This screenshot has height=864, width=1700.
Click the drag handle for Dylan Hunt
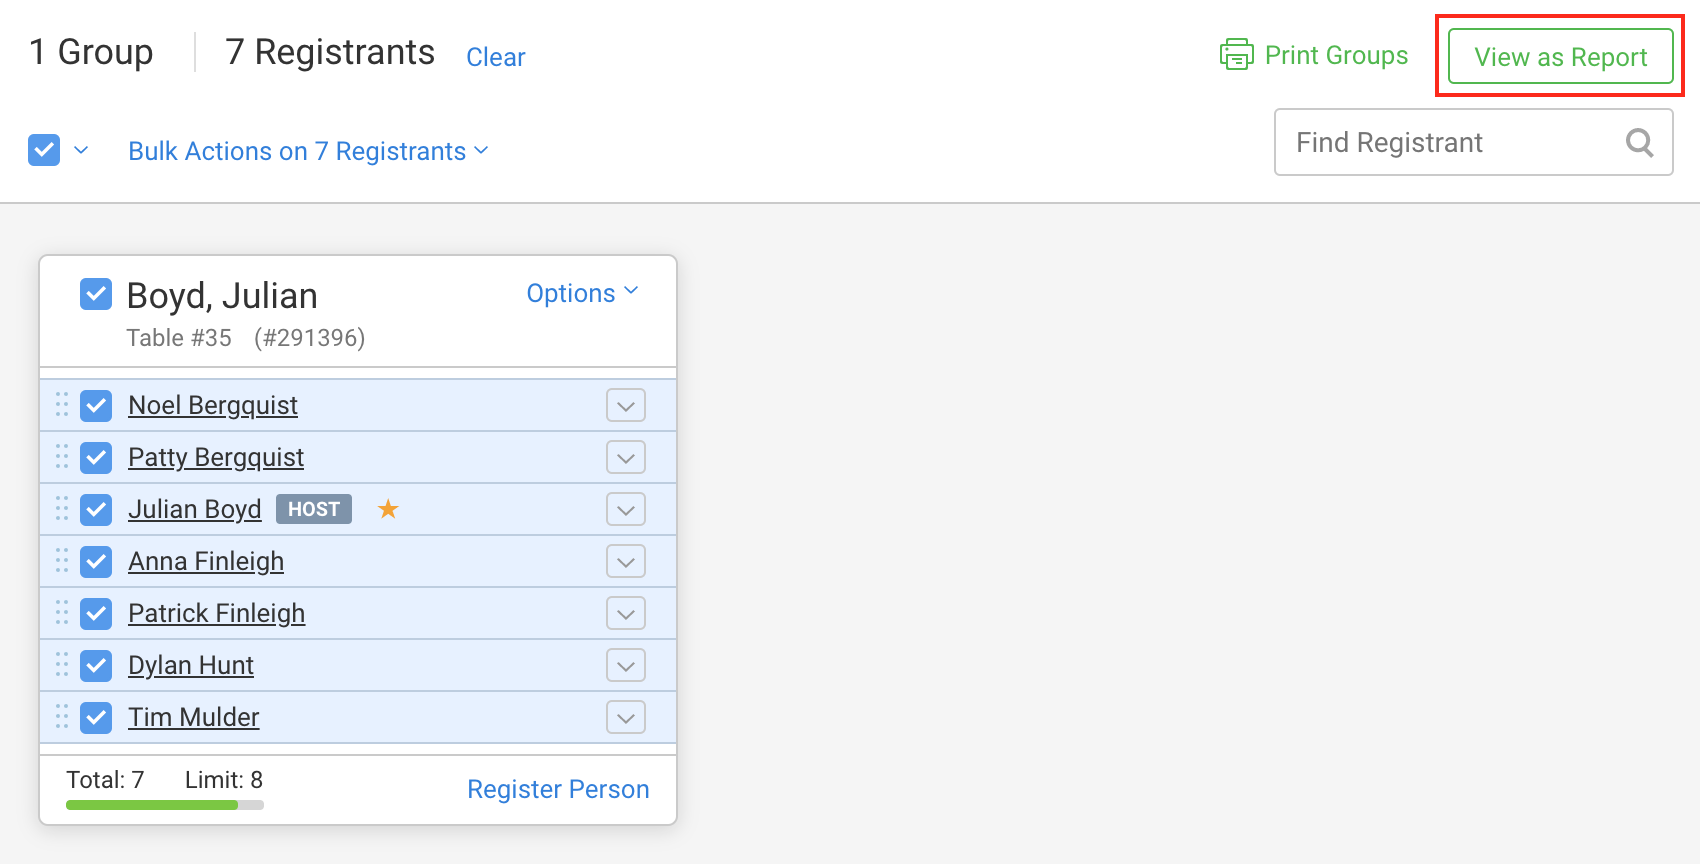point(62,665)
